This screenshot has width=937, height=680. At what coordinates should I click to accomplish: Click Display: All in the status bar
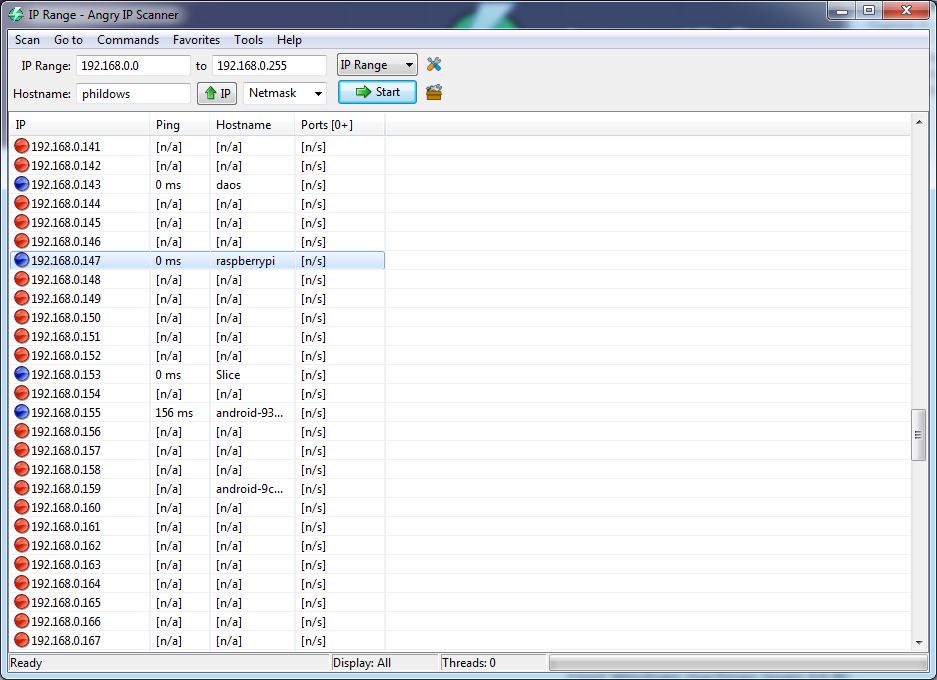tap(385, 662)
